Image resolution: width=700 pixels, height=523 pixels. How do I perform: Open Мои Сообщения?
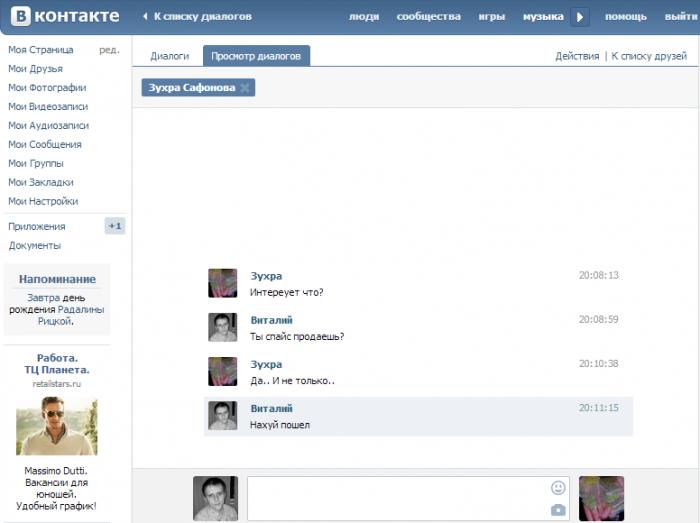(x=45, y=145)
